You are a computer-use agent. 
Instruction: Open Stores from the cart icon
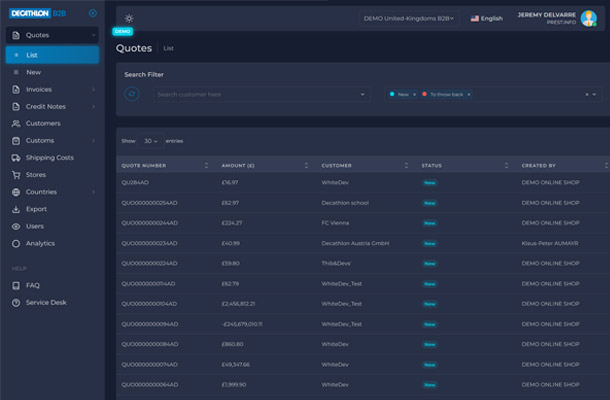pyautogui.click(x=15, y=175)
